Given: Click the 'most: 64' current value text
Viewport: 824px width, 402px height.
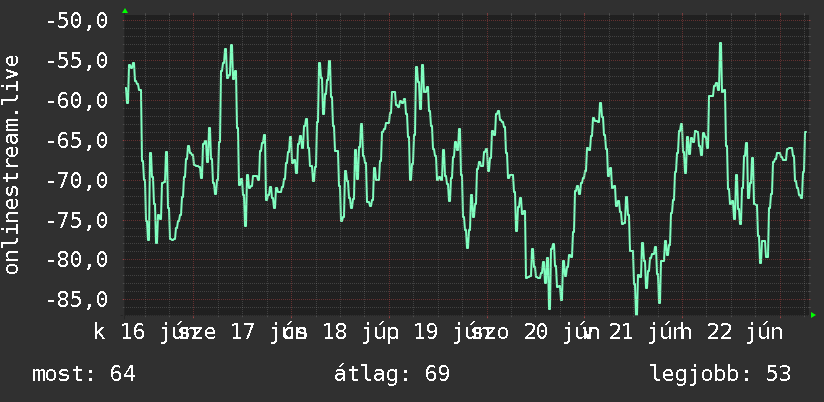Looking at the screenshot, I should (x=84, y=374).
